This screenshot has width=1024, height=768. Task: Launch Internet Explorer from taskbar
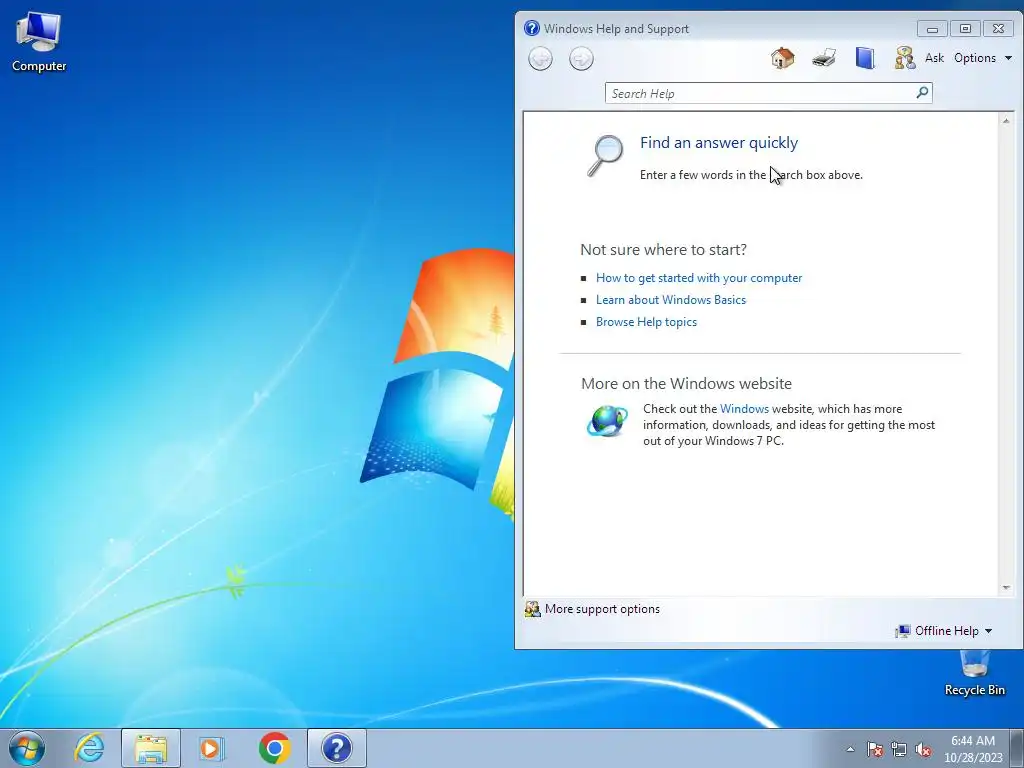coord(89,748)
